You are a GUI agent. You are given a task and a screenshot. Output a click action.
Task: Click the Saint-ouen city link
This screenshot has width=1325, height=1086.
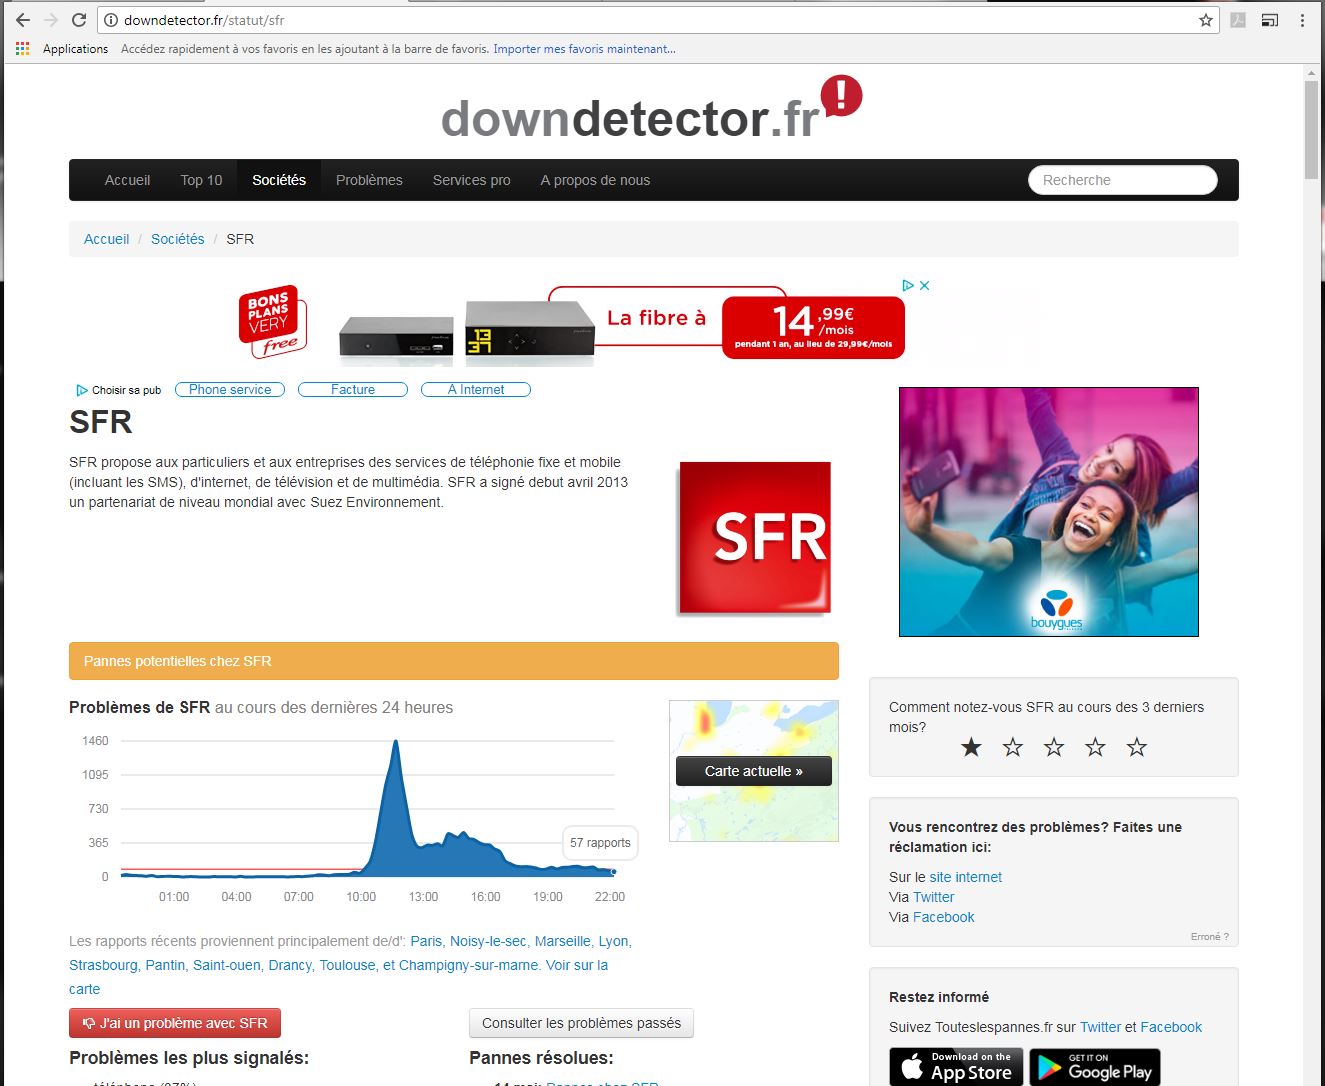point(227,965)
